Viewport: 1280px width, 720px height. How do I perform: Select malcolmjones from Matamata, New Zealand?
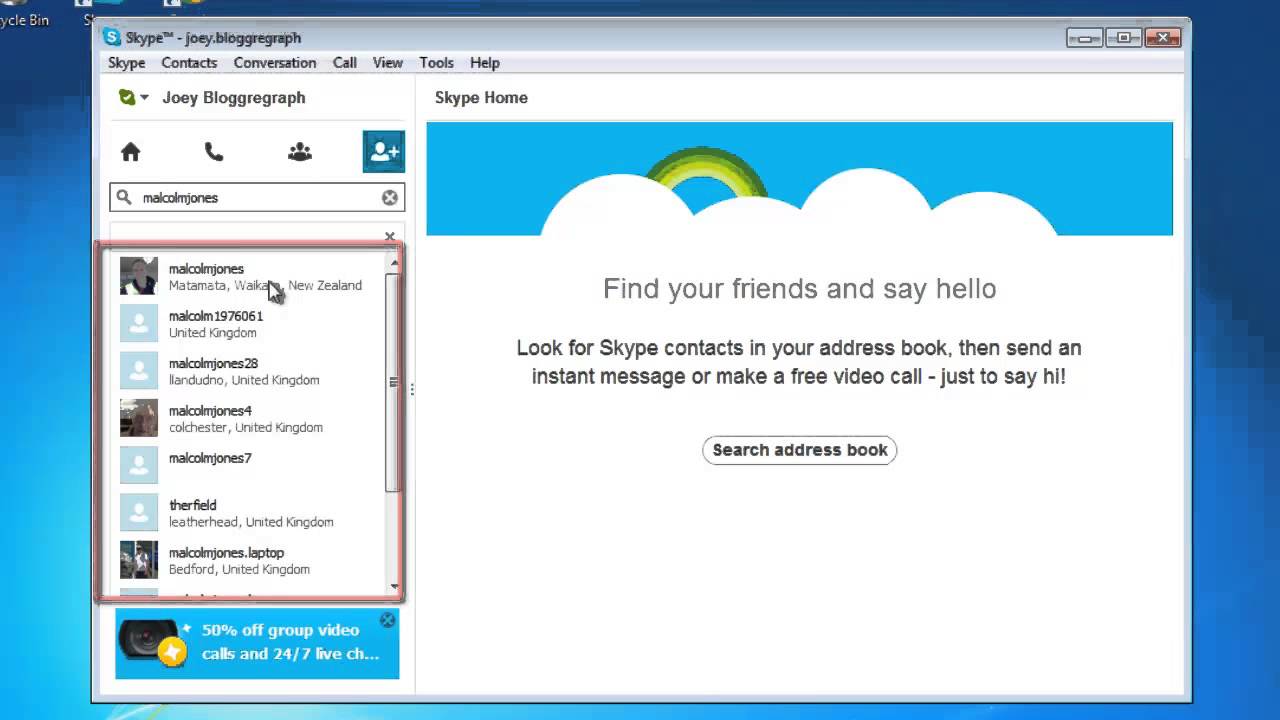(250, 277)
